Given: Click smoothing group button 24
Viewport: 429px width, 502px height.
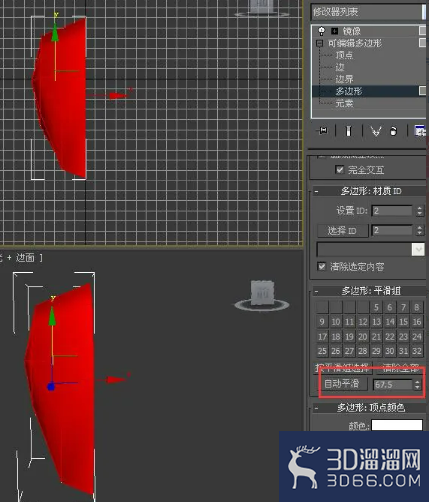Looking at the screenshot, I should point(417,336).
